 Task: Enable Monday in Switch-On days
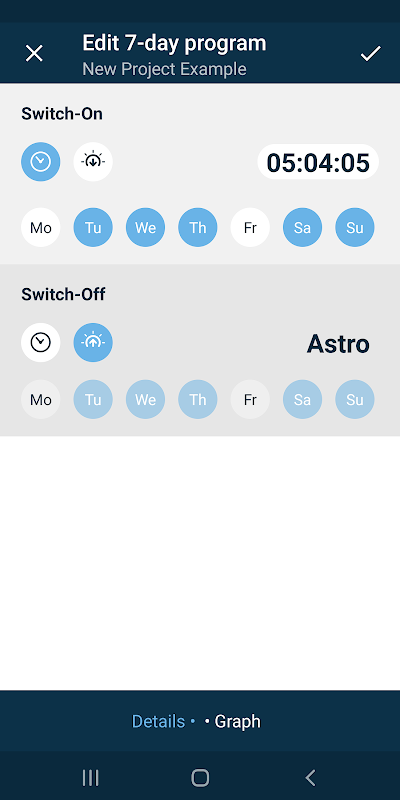(x=41, y=227)
